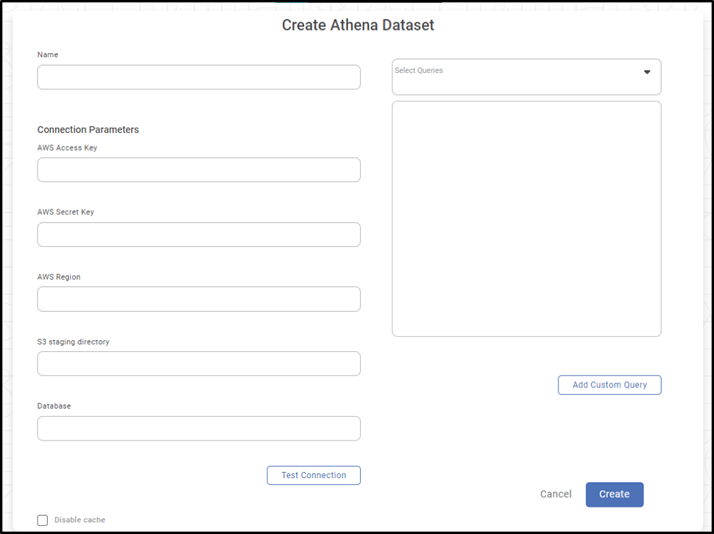
Task: Open the Select Queries dropdown
Action: pos(526,77)
